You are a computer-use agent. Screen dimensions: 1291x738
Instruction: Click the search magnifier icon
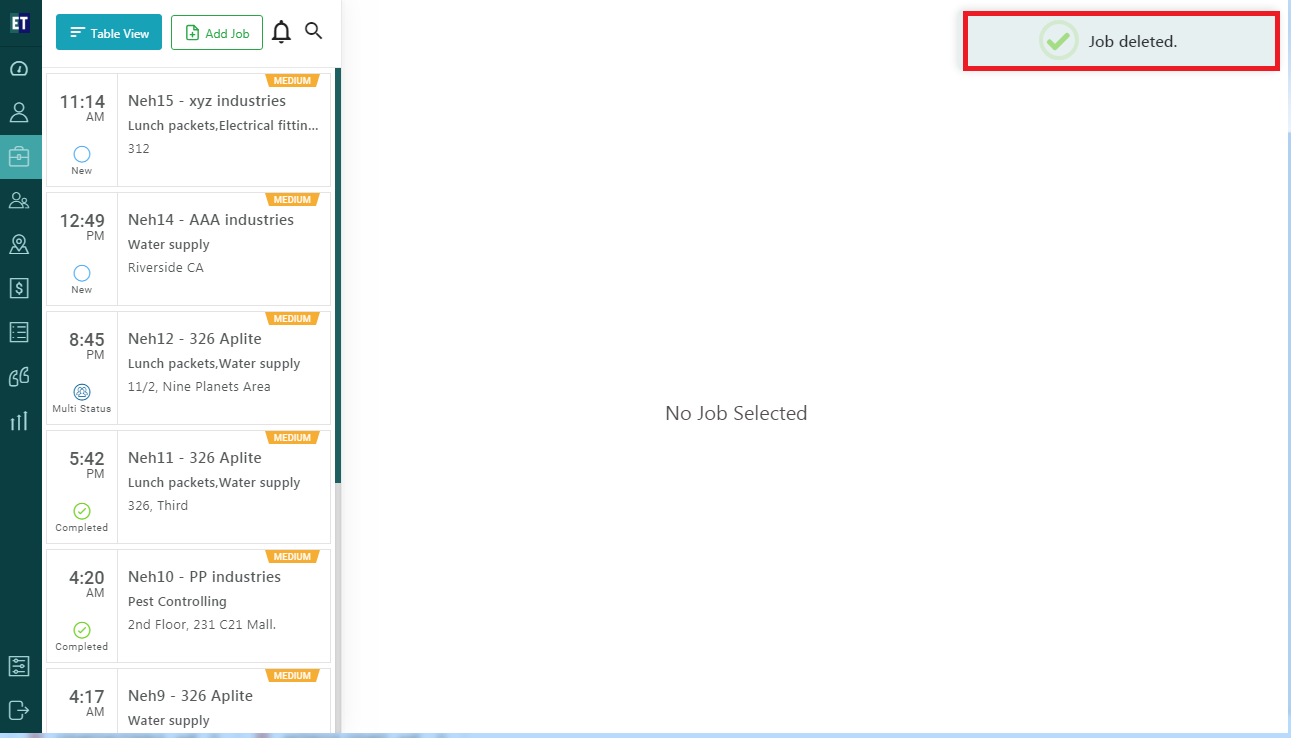pyautogui.click(x=314, y=31)
